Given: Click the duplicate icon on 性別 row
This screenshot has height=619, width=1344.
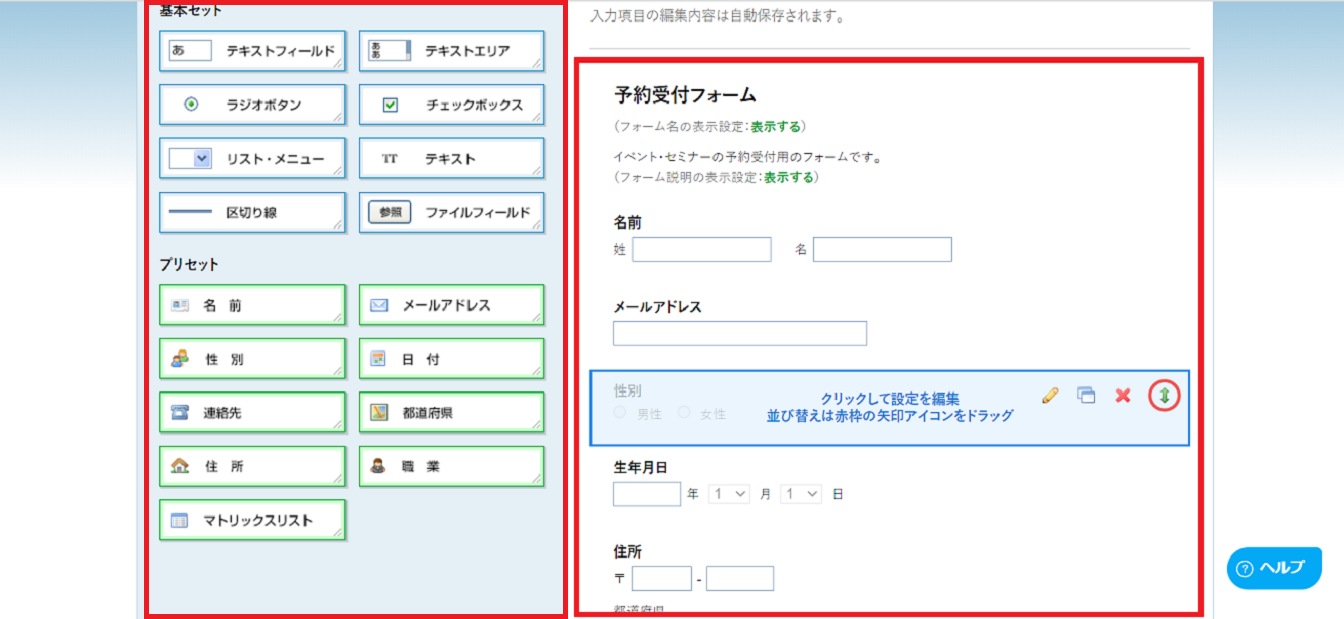Looking at the screenshot, I should [x=1086, y=395].
